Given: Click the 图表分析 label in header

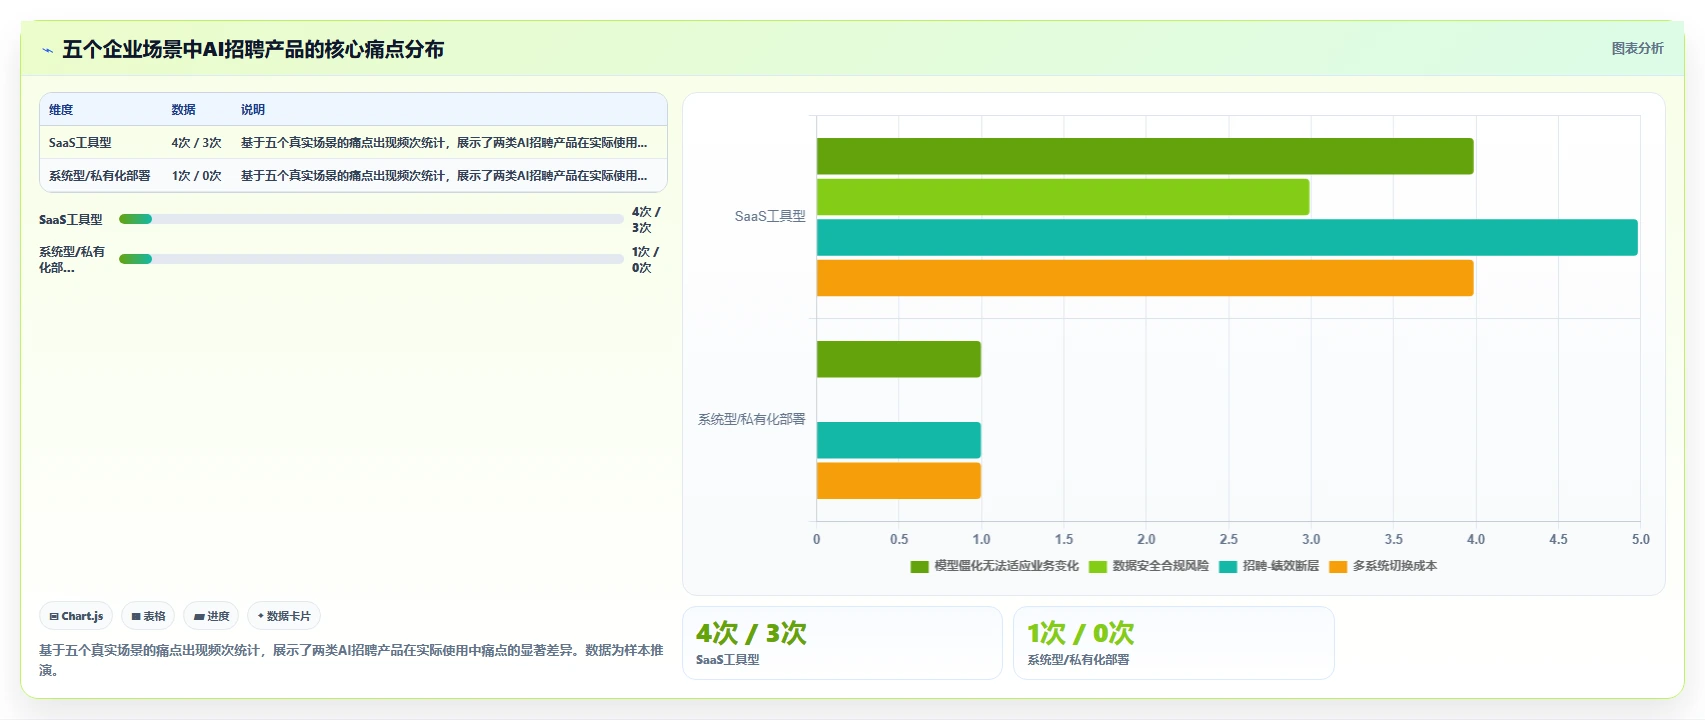Looking at the screenshot, I should point(1637,48).
